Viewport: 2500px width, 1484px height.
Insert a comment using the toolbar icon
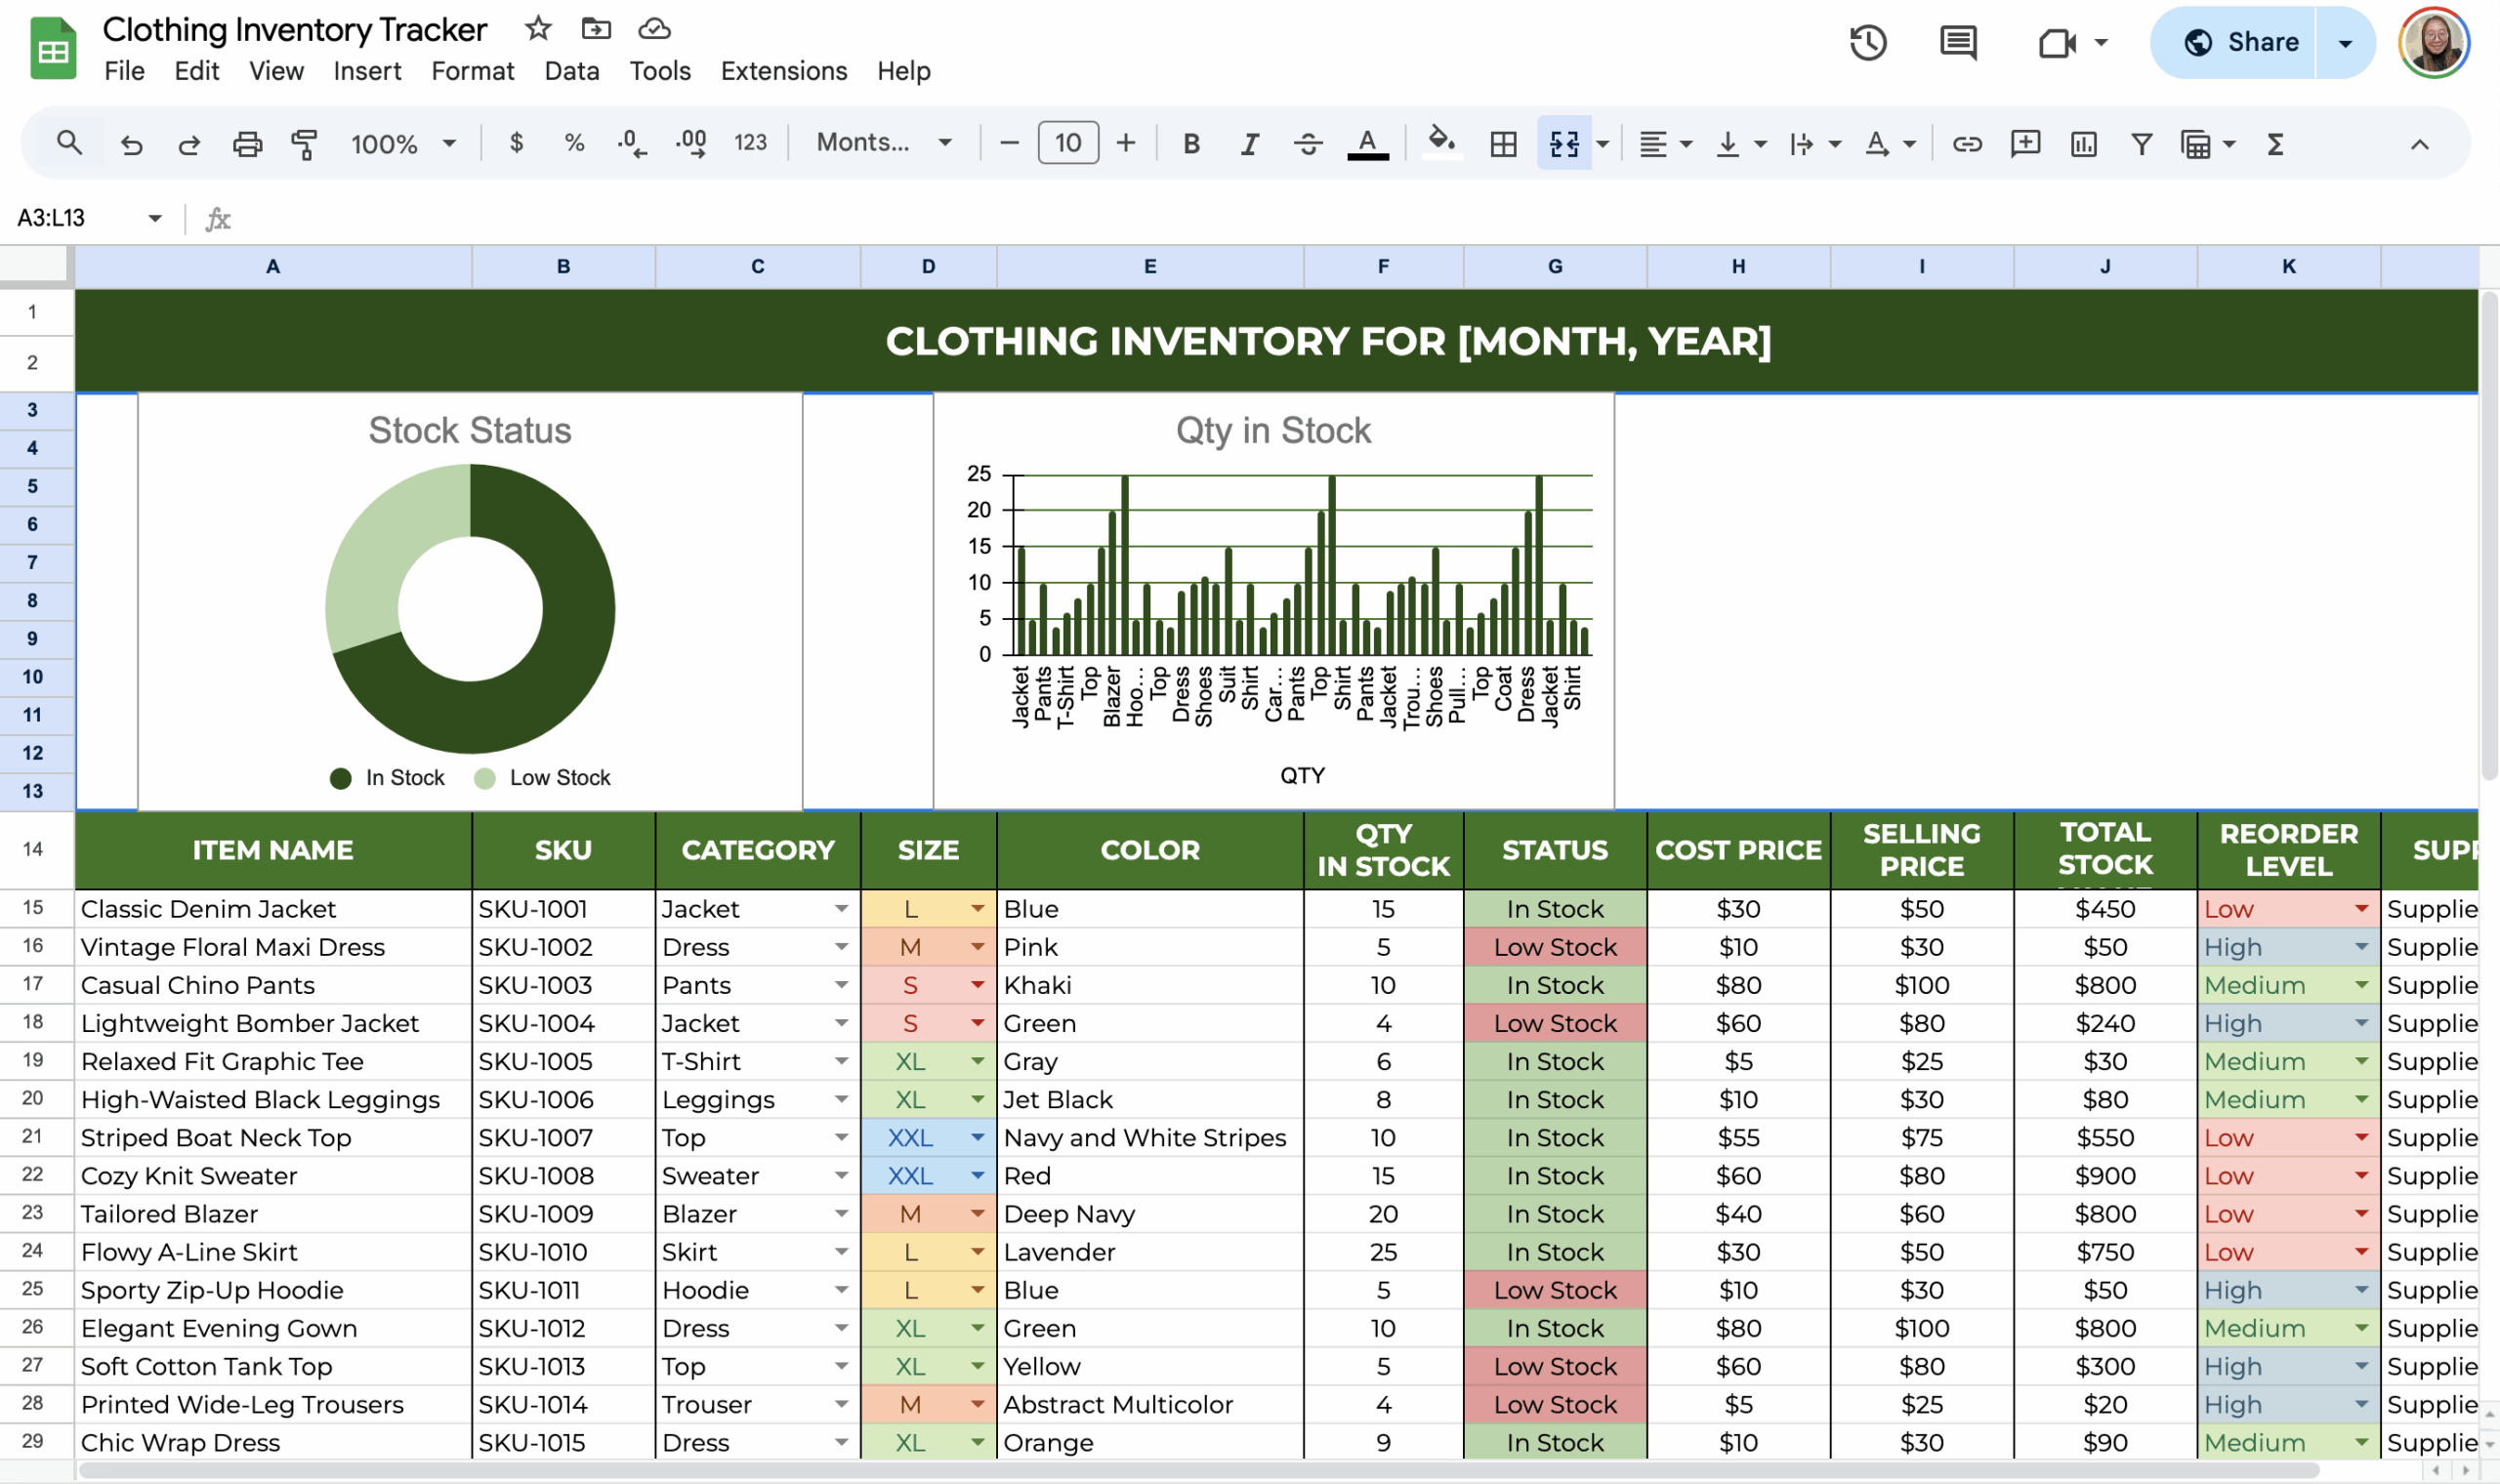tap(2026, 143)
